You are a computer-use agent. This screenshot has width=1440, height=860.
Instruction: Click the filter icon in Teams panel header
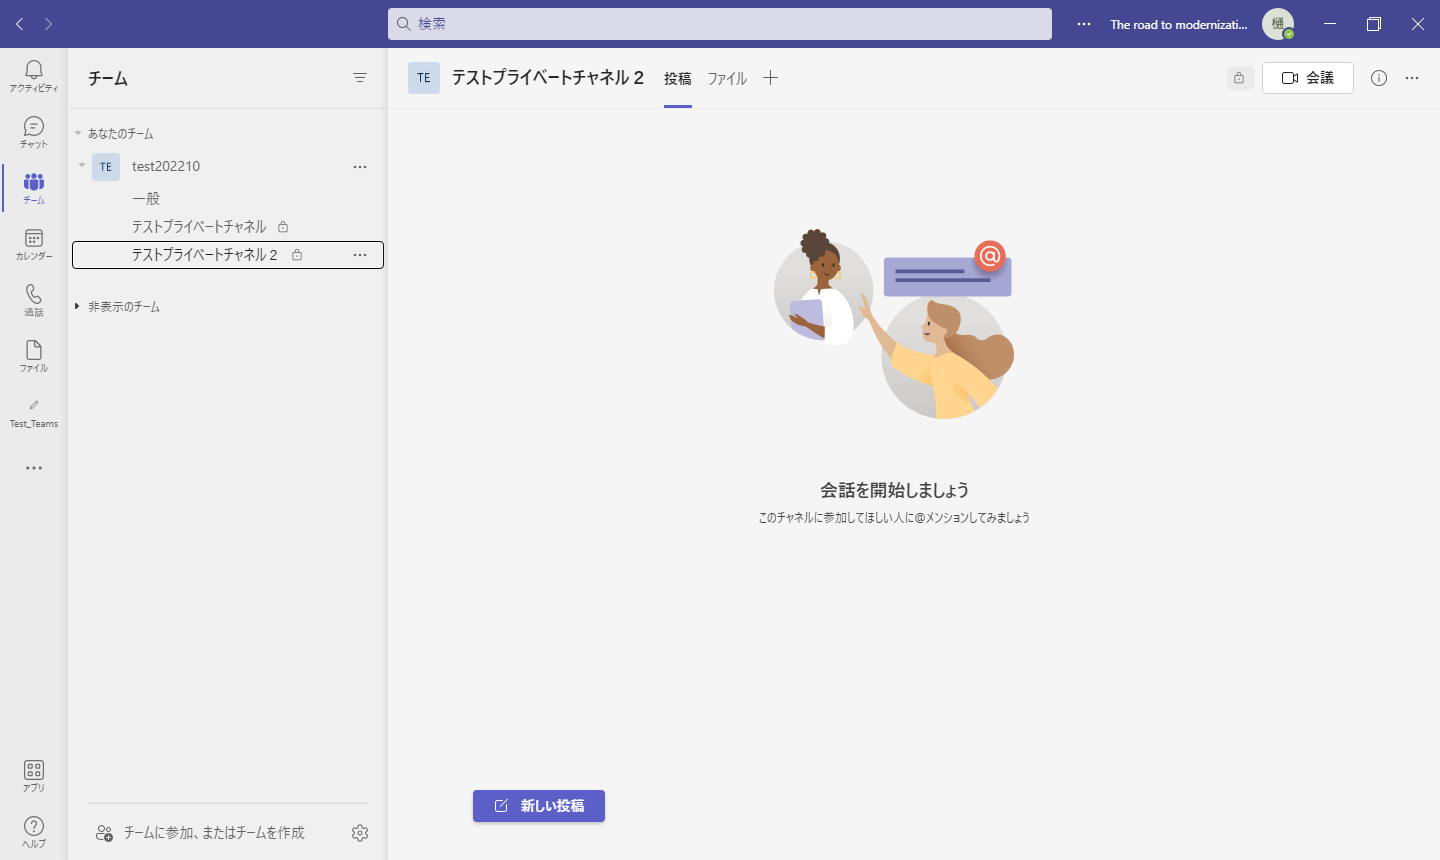pyautogui.click(x=360, y=78)
